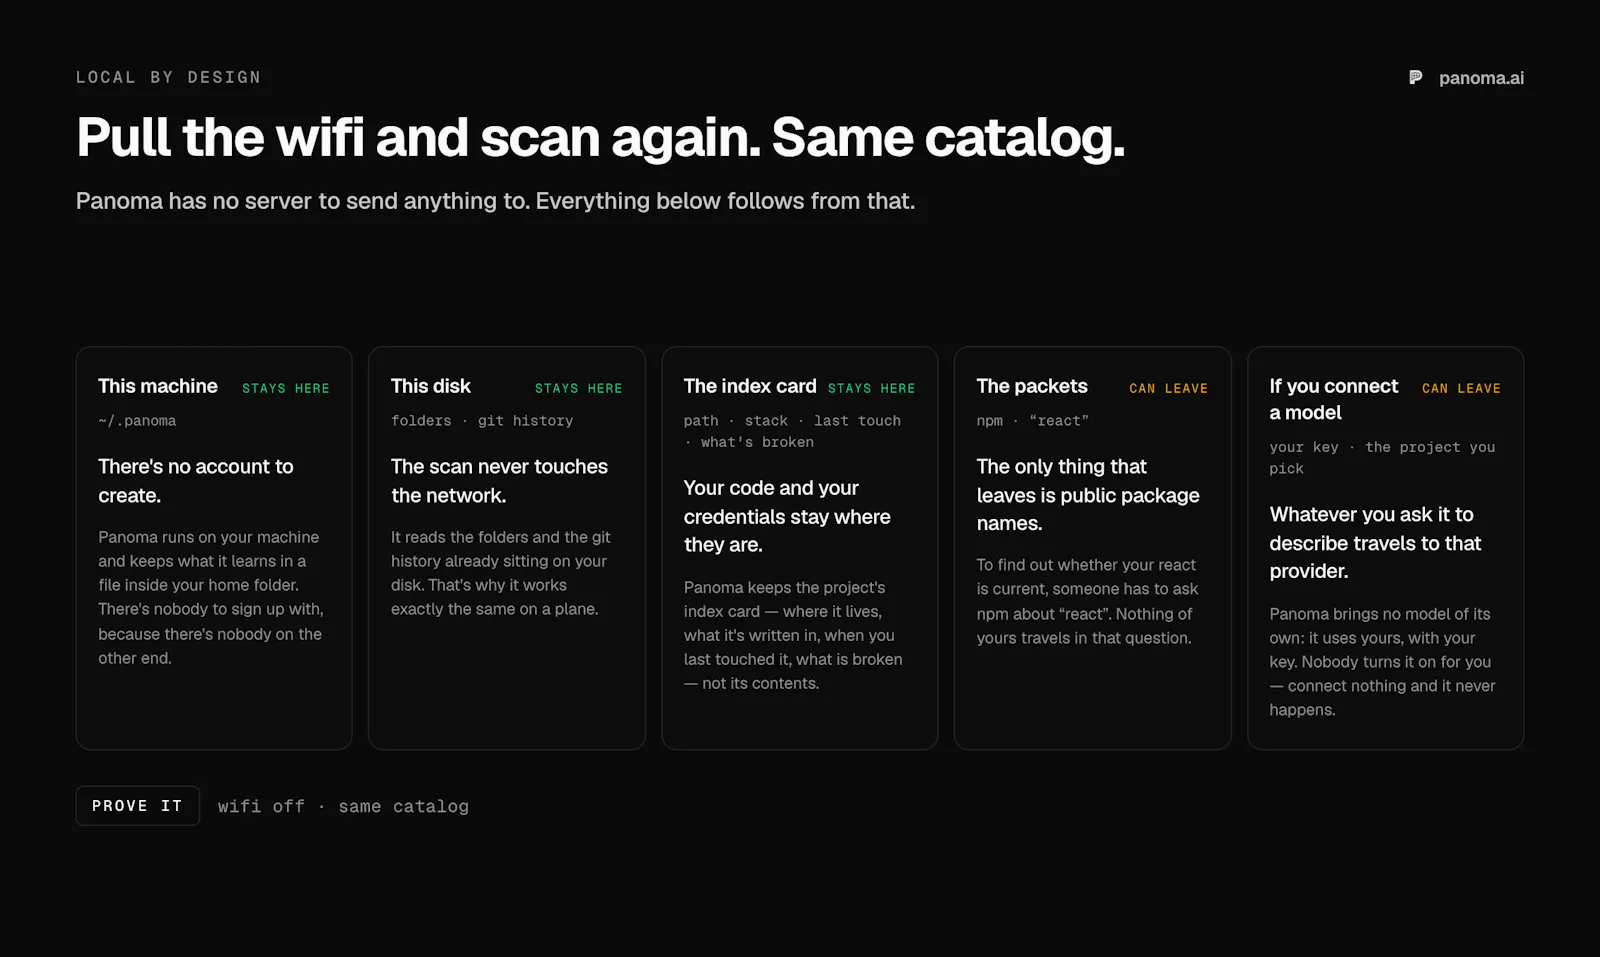Select the LOCAL BY DESIGN label
This screenshot has width=1600, height=957.
coord(168,77)
